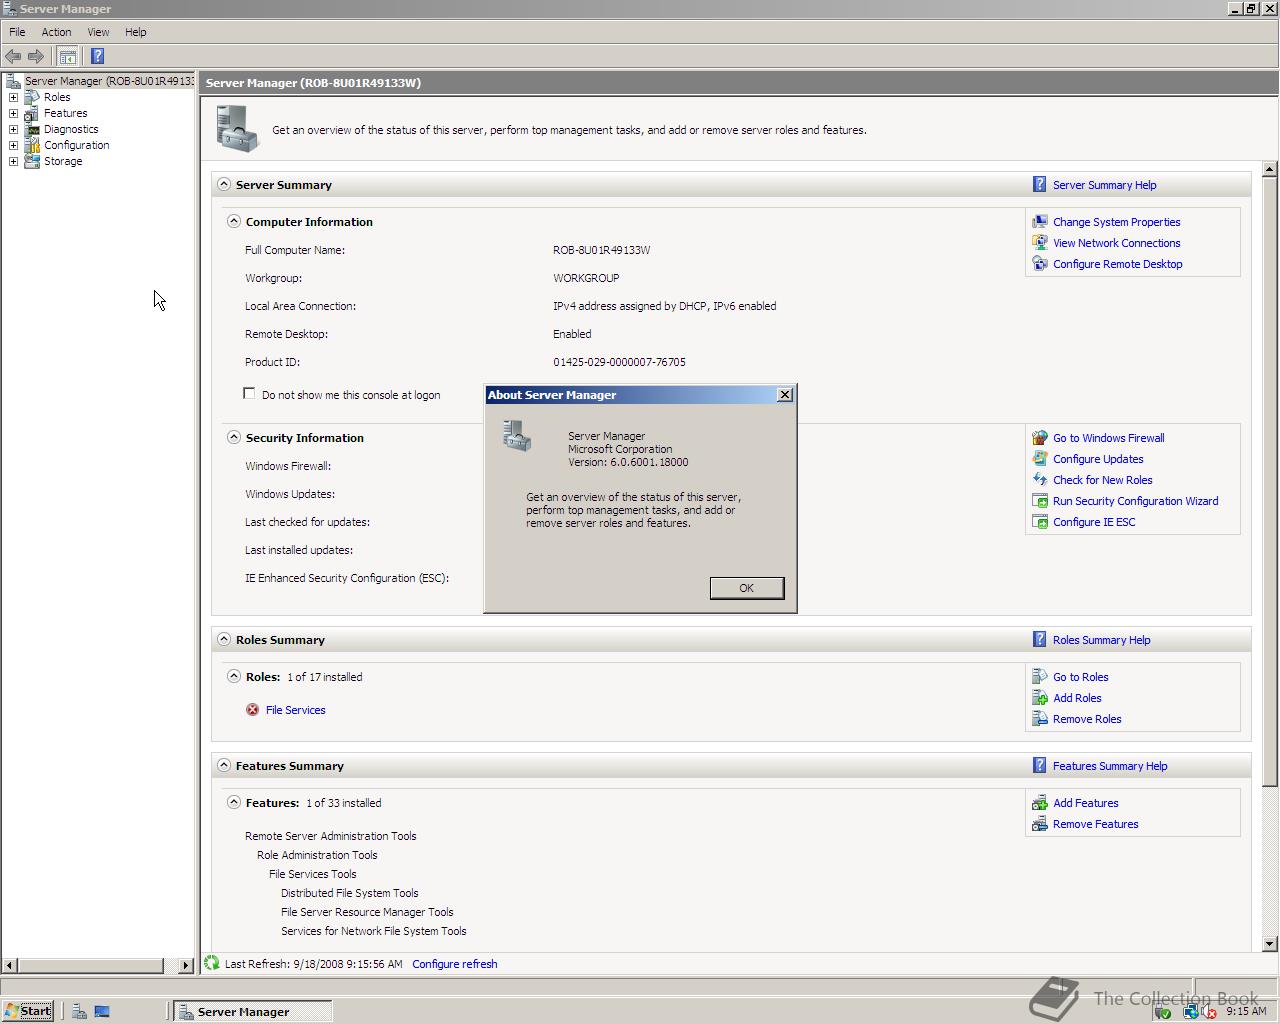Collapse the Features installed subsection
Image resolution: width=1280 pixels, height=1024 pixels.
pos(233,802)
